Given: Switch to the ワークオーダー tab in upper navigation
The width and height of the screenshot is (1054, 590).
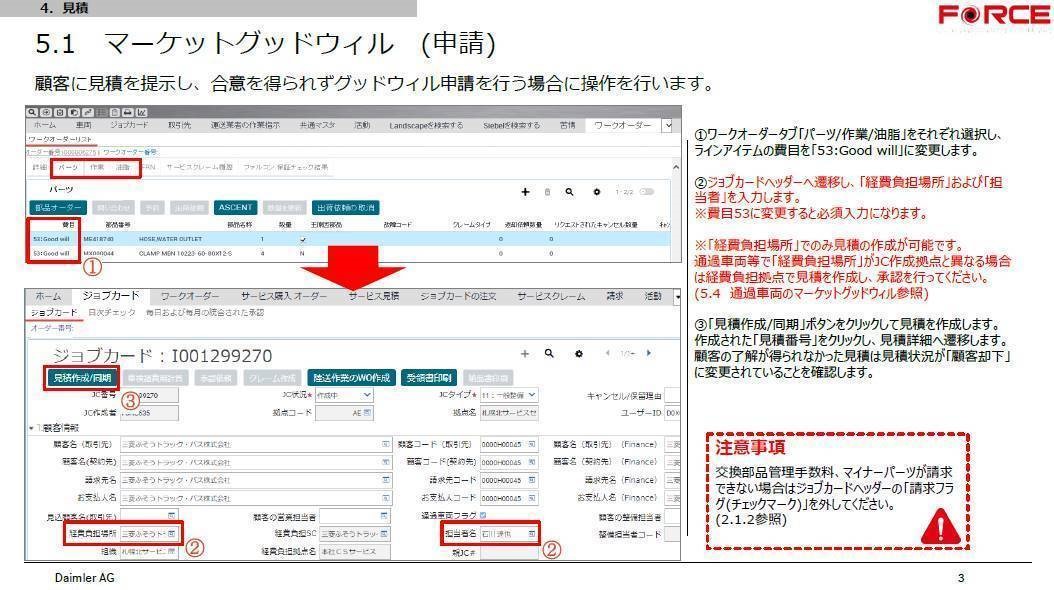Looking at the screenshot, I should point(621,125).
